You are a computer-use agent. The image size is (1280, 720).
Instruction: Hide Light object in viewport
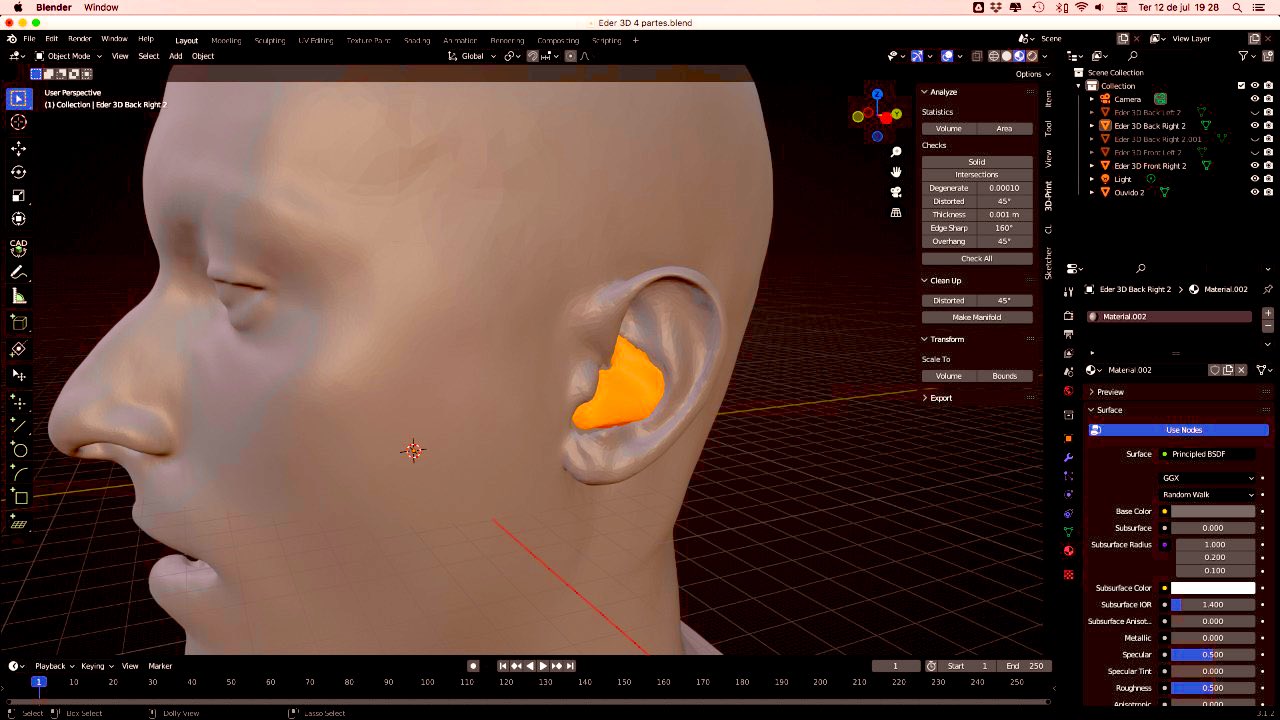click(x=1255, y=179)
